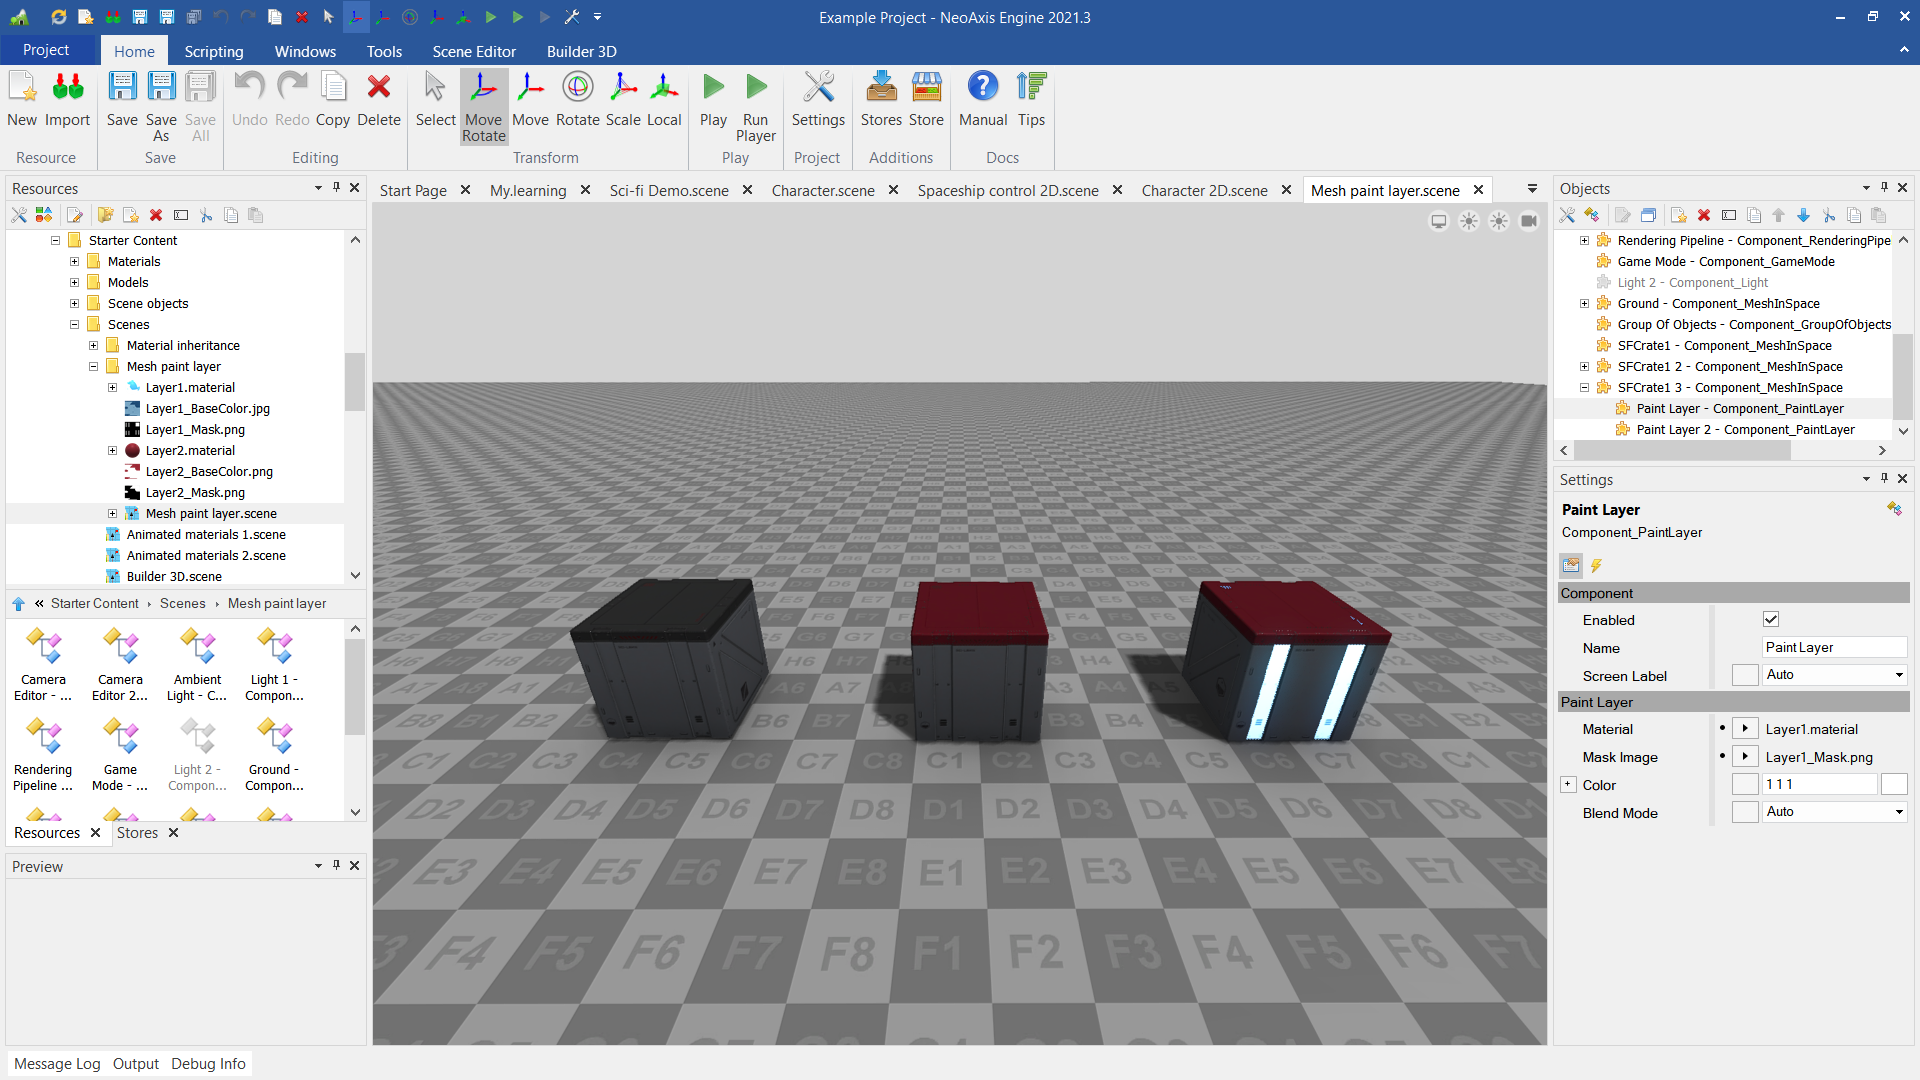Collapse the Mesh paint layer folder
Image resolution: width=1920 pixels, height=1080 pixels.
click(x=93, y=367)
